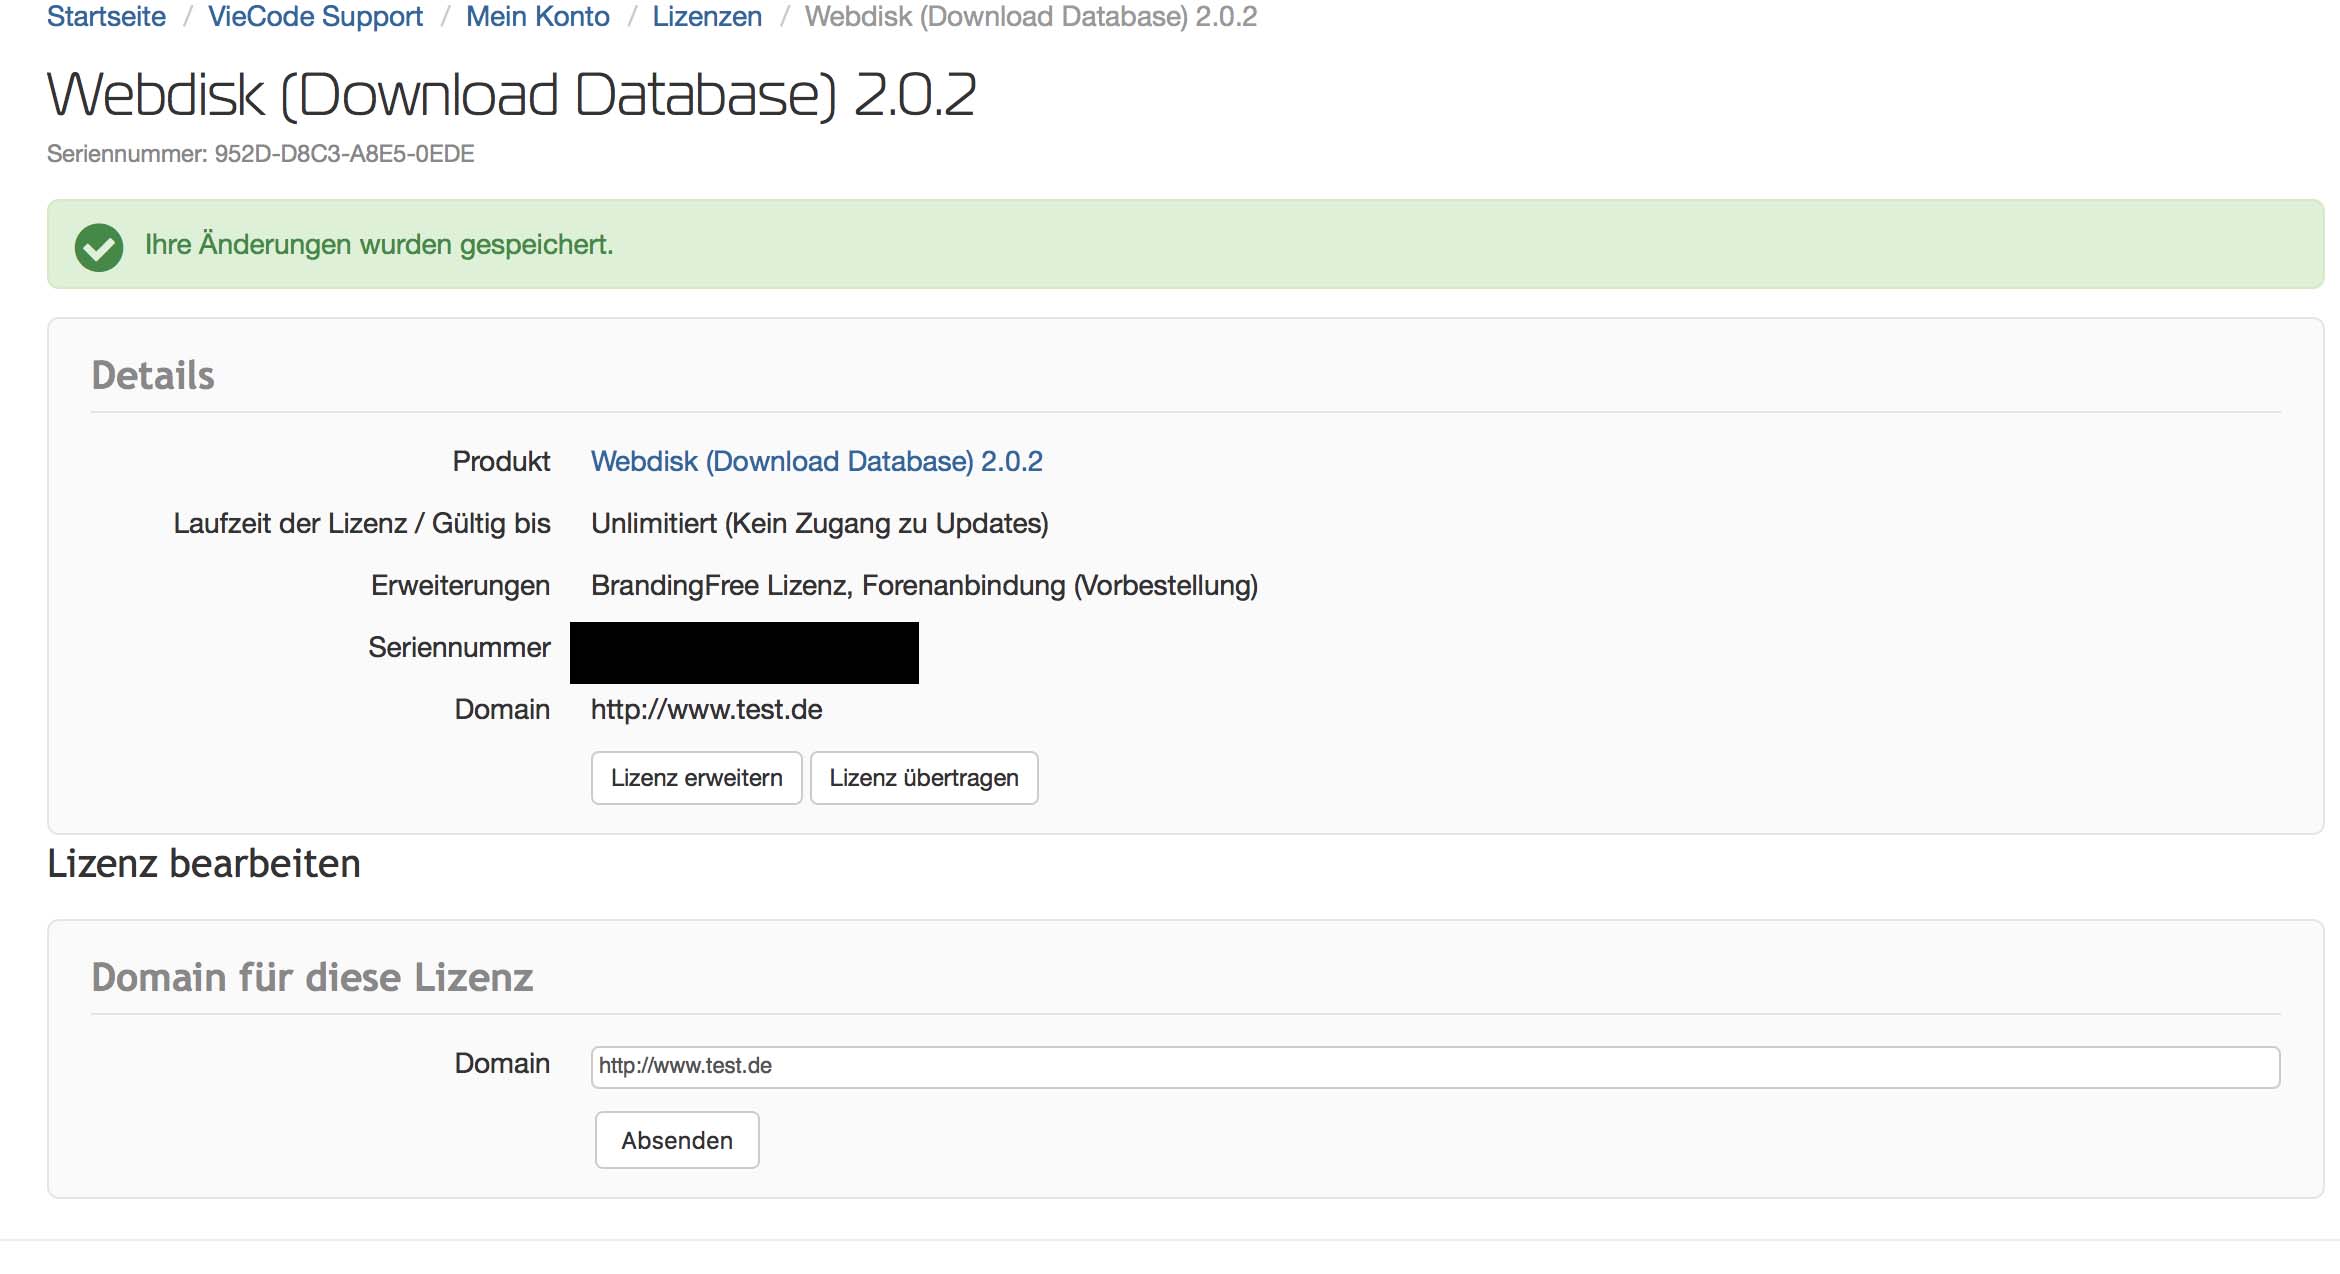Click the saved changes success message
Viewport: 2340px width, 1274px height.
point(379,245)
